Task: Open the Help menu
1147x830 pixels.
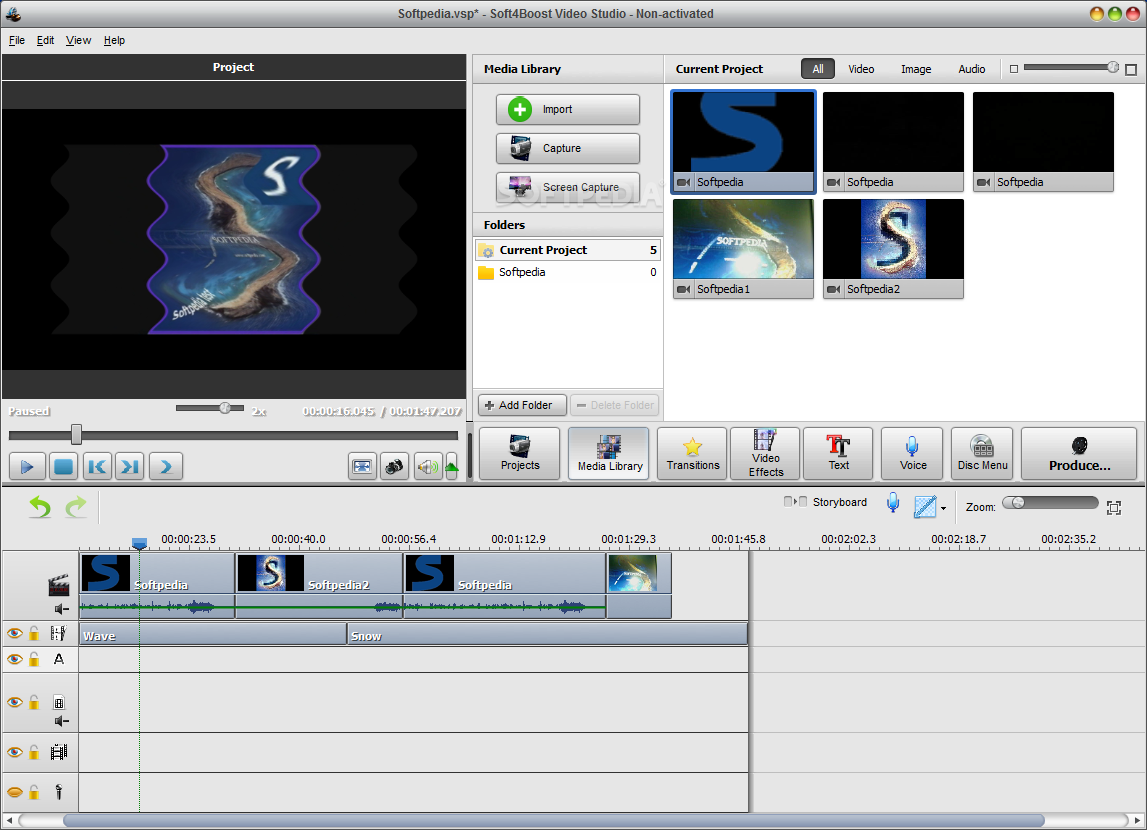Action: pos(114,40)
